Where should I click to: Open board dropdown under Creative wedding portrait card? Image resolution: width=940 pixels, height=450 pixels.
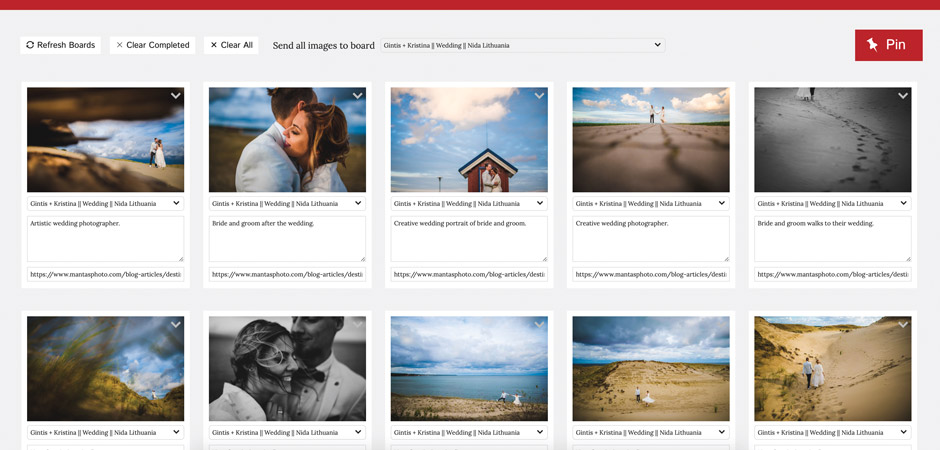point(469,204)
